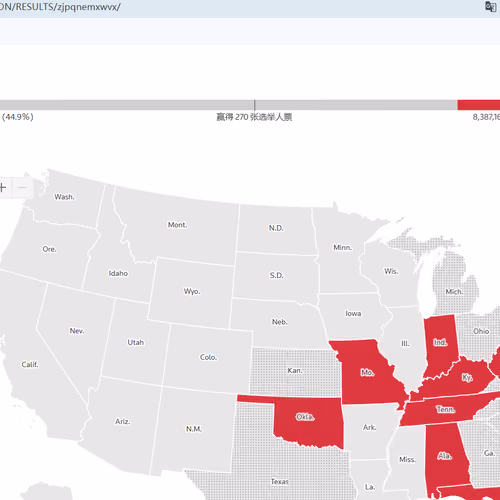Click the red Oklahoma state

pyautogui.click(x=305, y=417)
